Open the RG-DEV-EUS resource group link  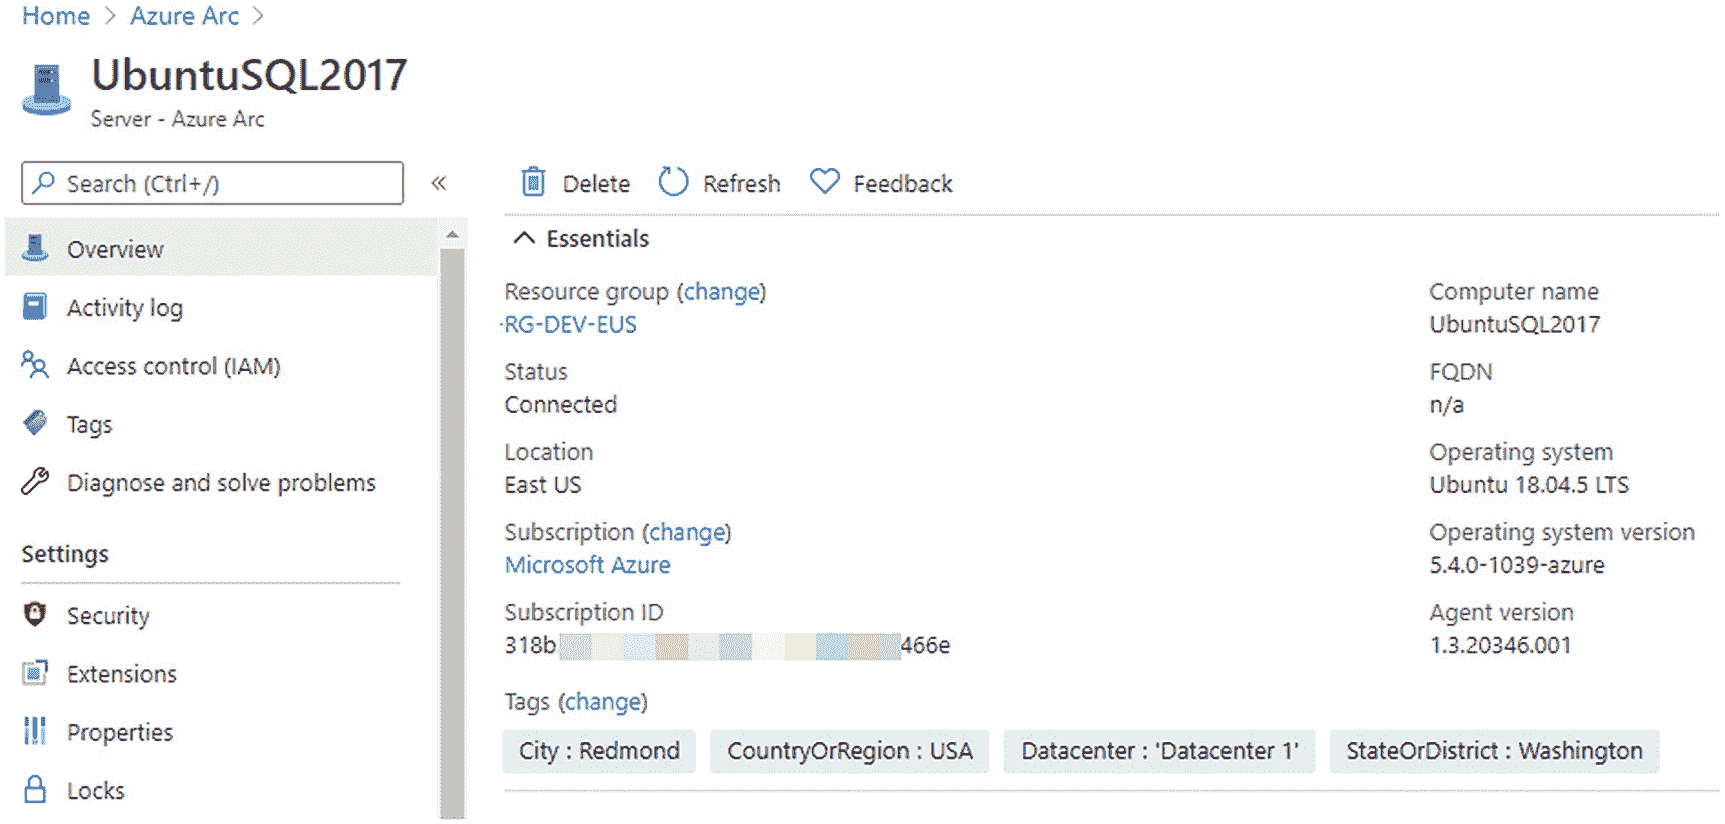click(570, 324)
